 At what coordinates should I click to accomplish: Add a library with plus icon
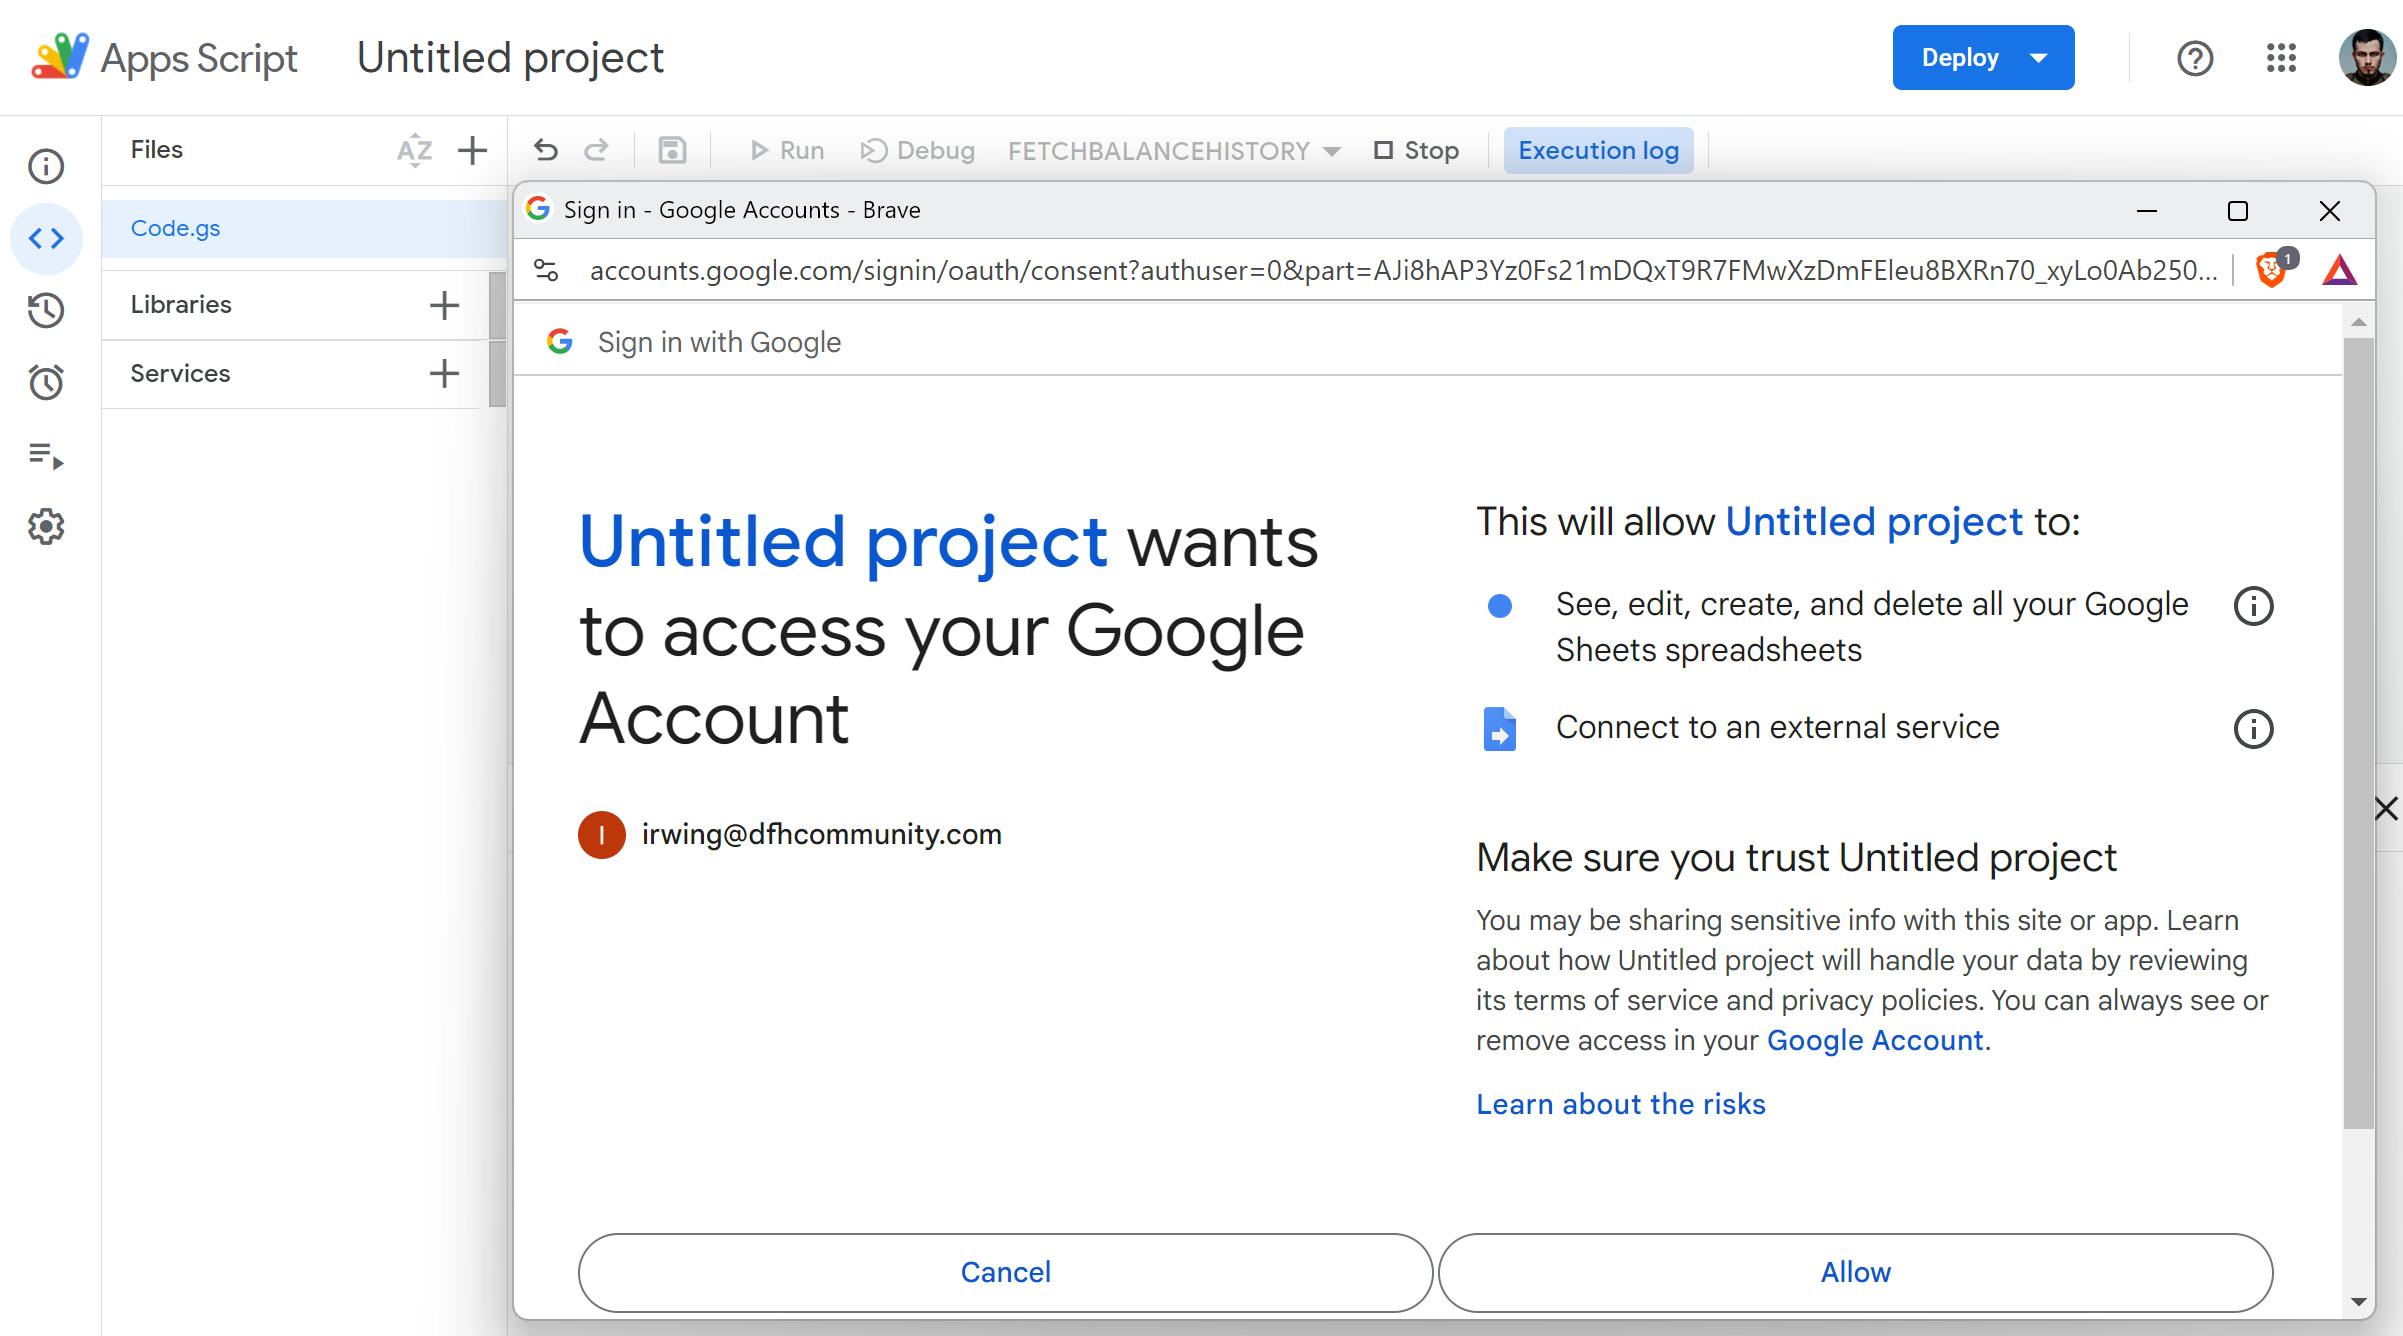pos(444,305)
